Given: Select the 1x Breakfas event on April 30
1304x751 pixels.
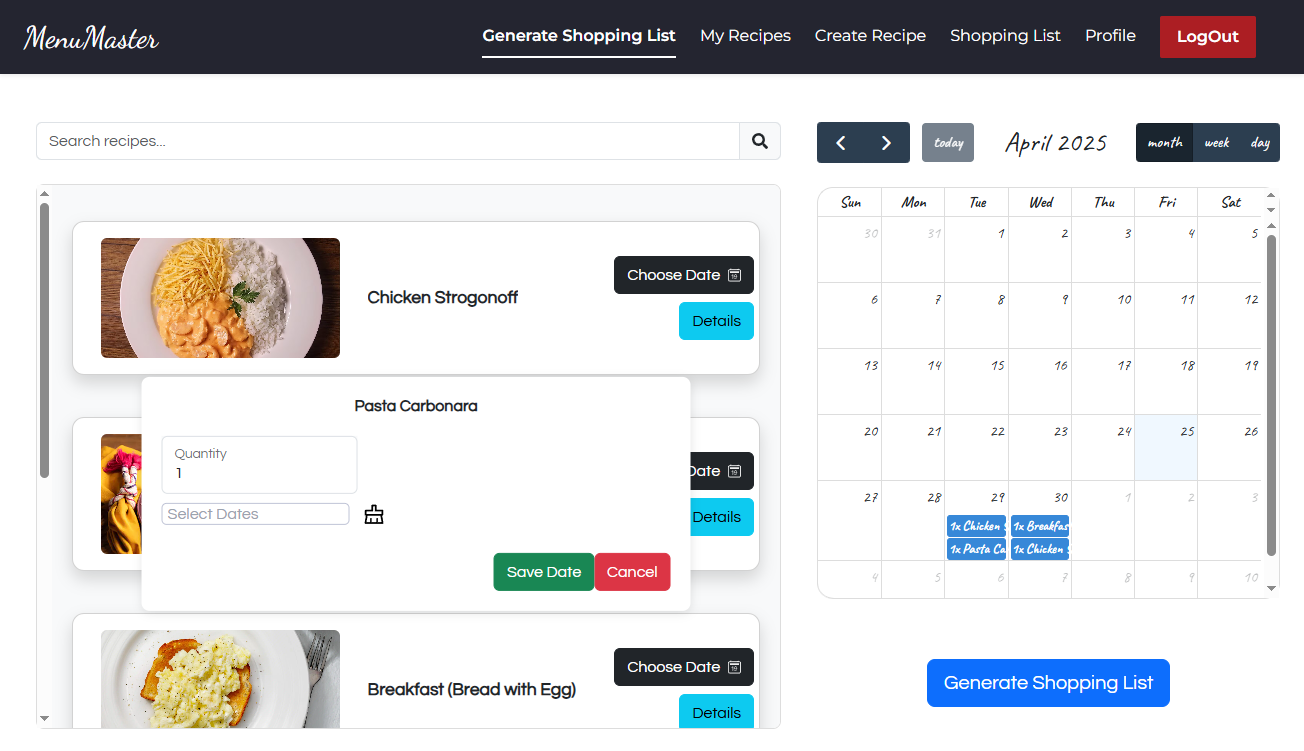Looking at the screenshot, I should pos(1040,526).
